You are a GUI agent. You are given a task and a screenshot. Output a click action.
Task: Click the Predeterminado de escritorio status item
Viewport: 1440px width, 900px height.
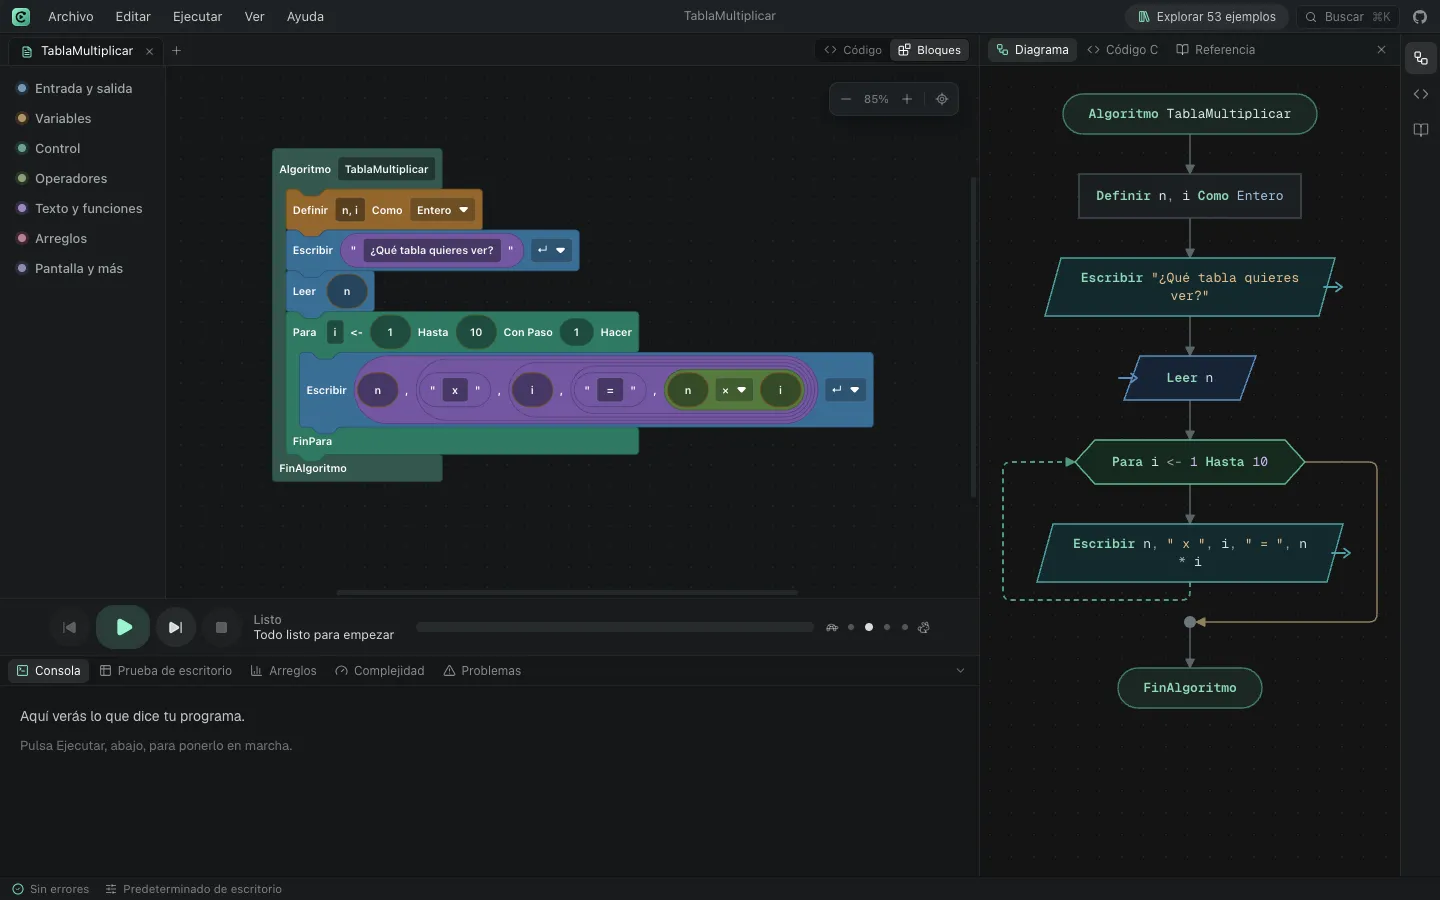tap(194, 889)
